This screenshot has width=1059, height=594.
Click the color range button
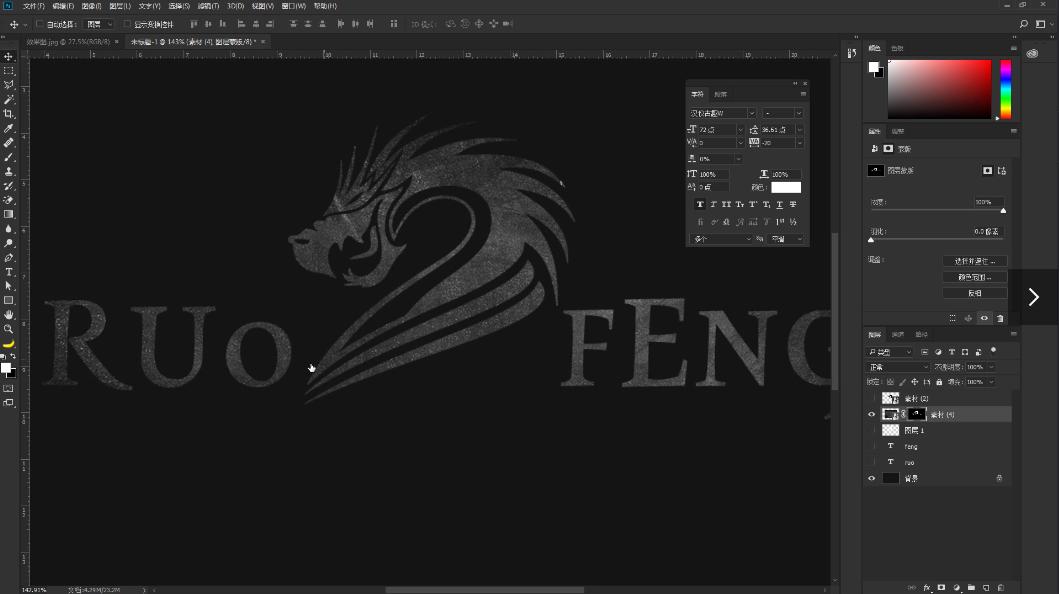[x=975, y=277]
